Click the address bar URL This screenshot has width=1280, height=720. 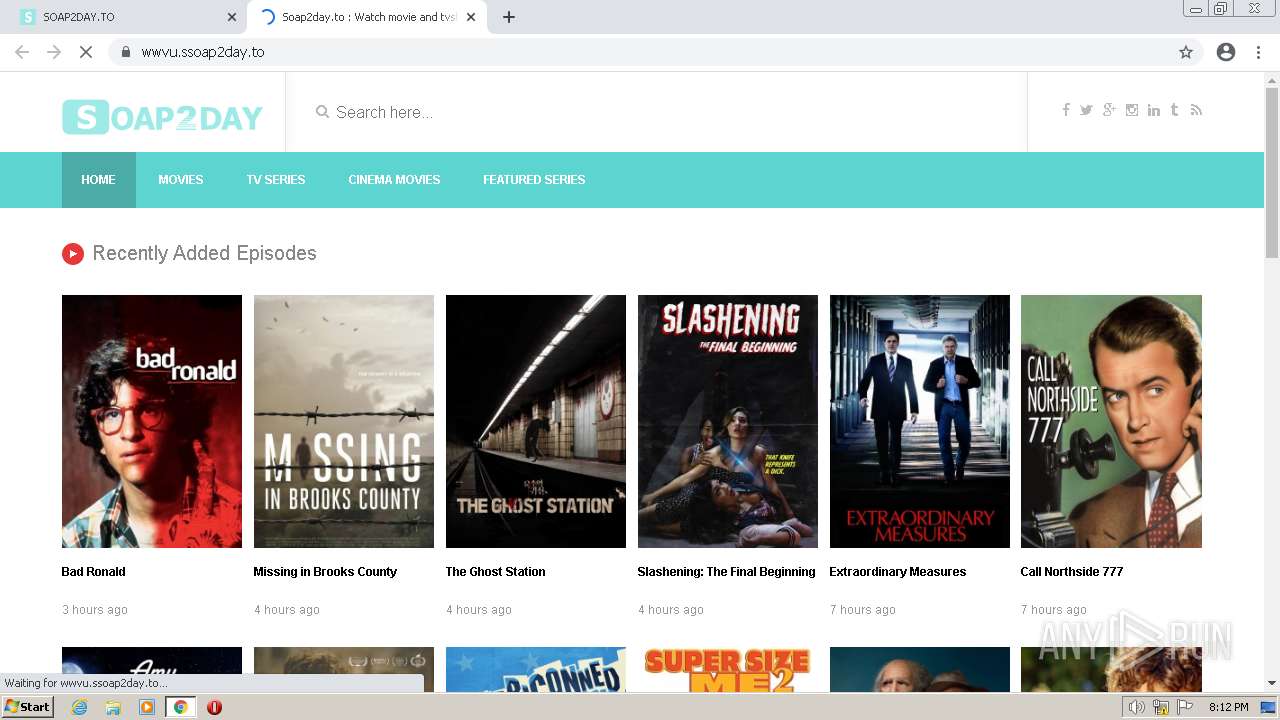click(x=203, y=52)
